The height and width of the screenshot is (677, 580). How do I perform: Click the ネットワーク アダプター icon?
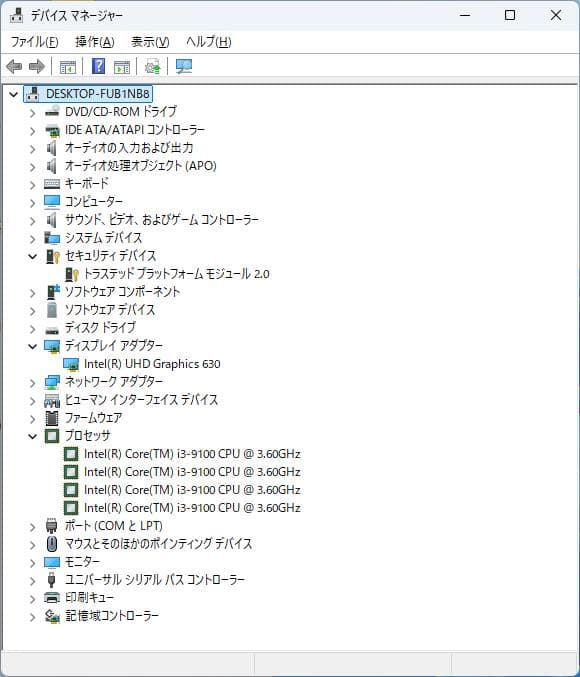(x=52, y=382)
